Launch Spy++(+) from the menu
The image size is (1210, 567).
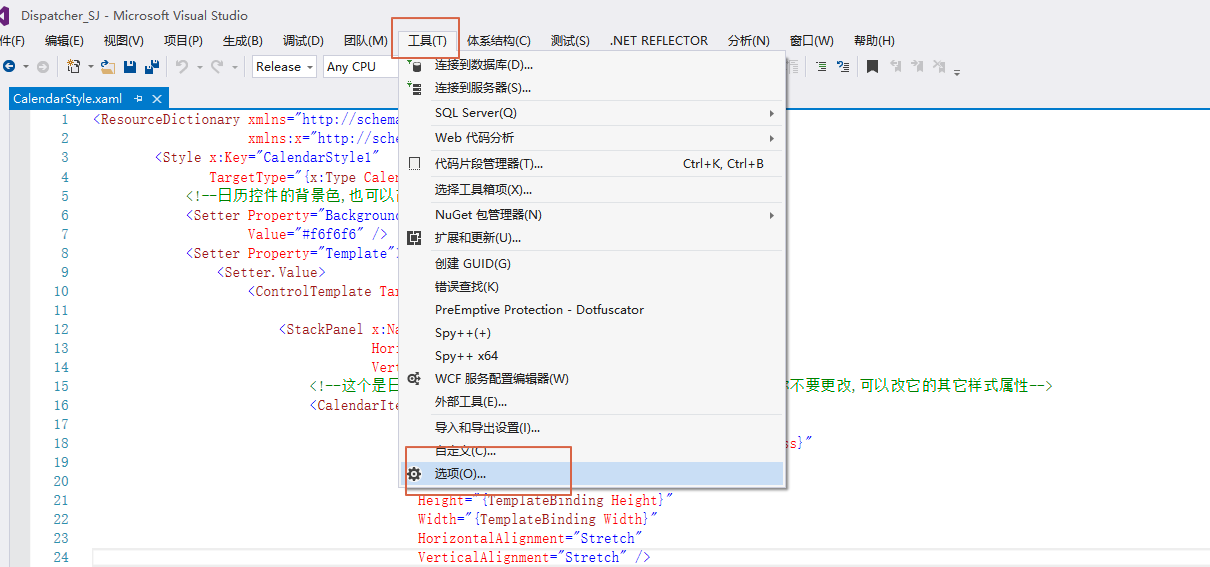pyautogui.click(x=592, y=333)
